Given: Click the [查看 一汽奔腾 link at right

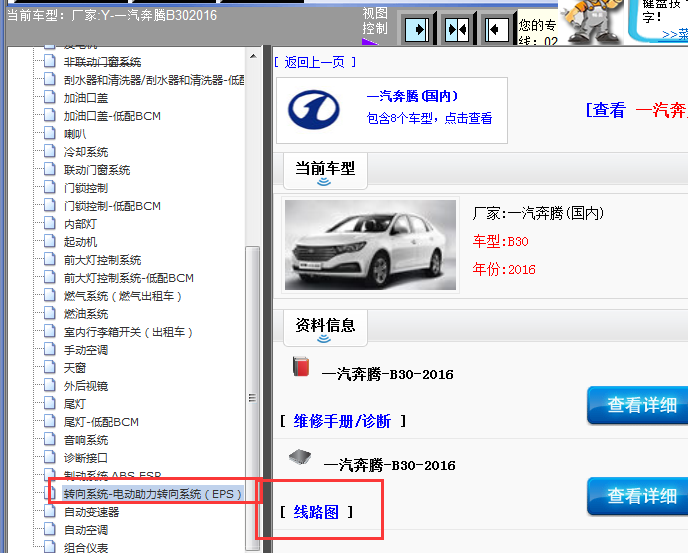Looking at the screenshot, I should pyautogui.click(x=637, y=110).
